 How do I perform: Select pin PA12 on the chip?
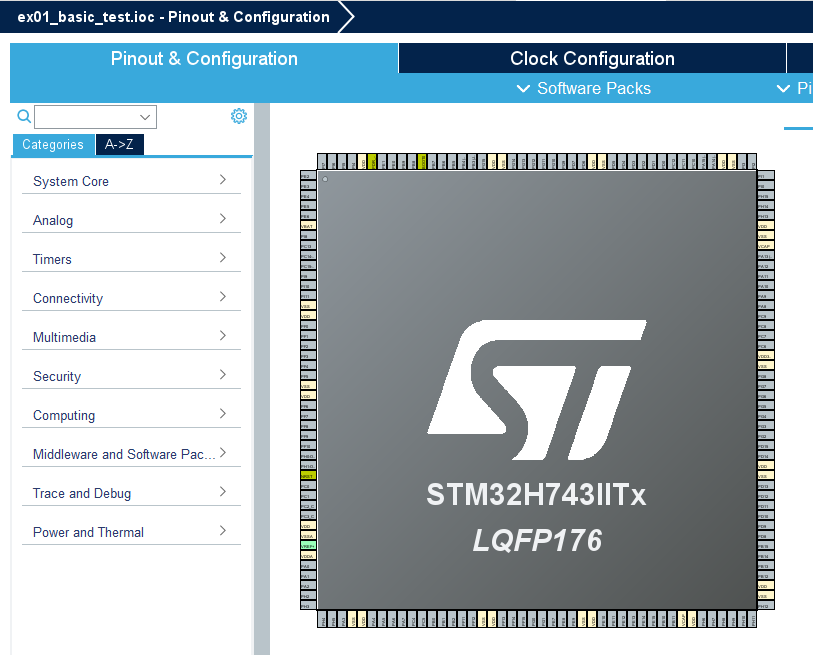point(766,266)
